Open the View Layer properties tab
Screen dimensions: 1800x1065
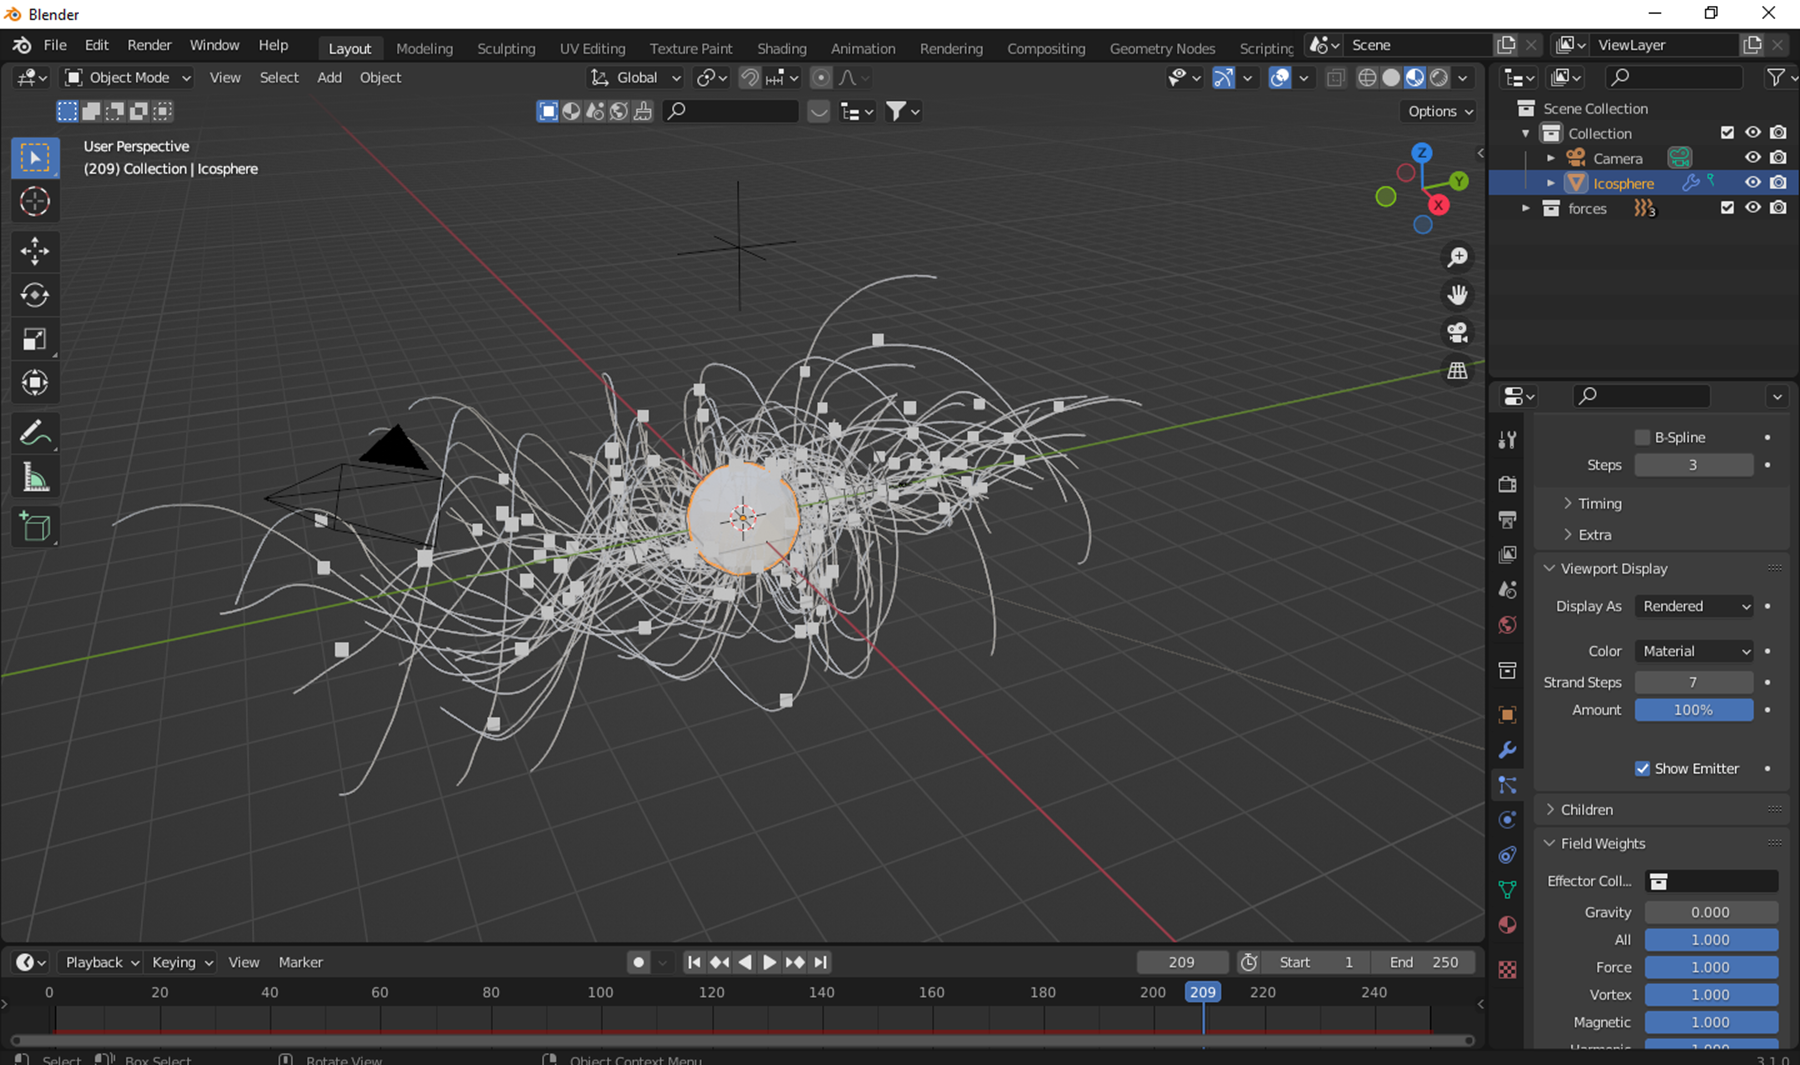coord(1507,555)
